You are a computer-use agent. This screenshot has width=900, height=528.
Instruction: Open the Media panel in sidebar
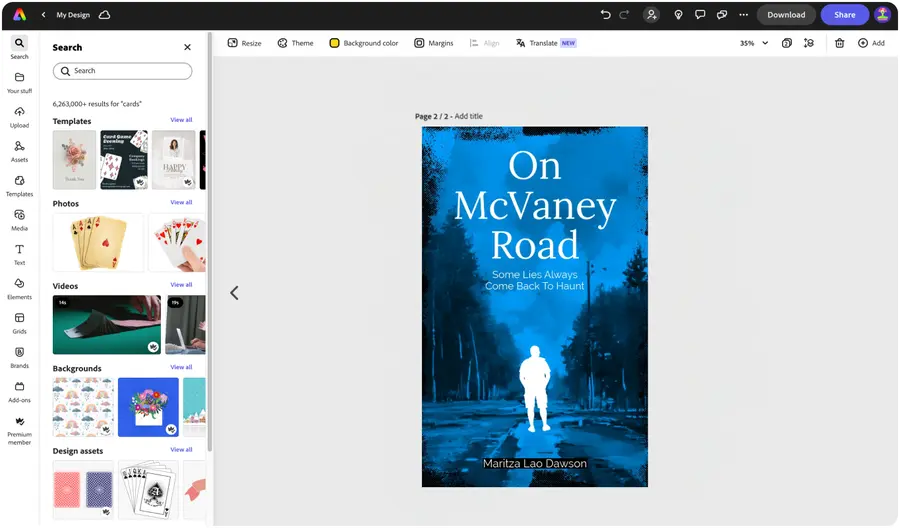coord(19,219)
